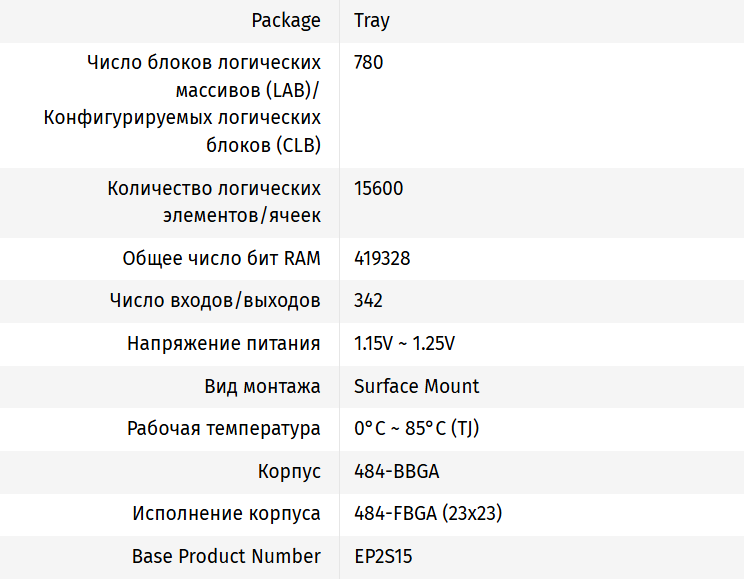Viewport: 744px width, 585px height.
Task: Click the 1.15V ~ 1.25V value
Action: click(x=405, y=343)
